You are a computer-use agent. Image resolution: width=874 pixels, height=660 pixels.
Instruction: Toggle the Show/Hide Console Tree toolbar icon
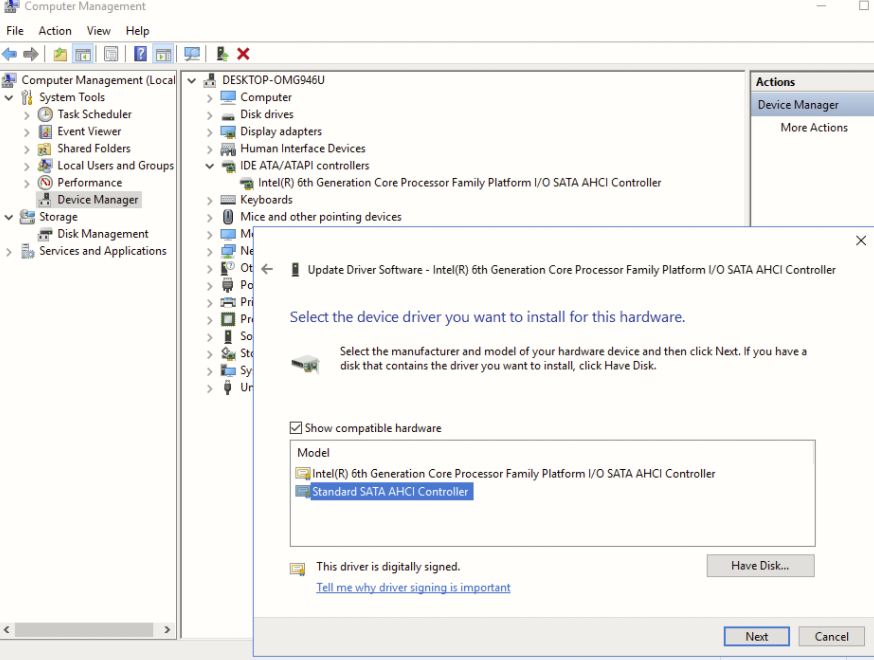tap(83, 54)
